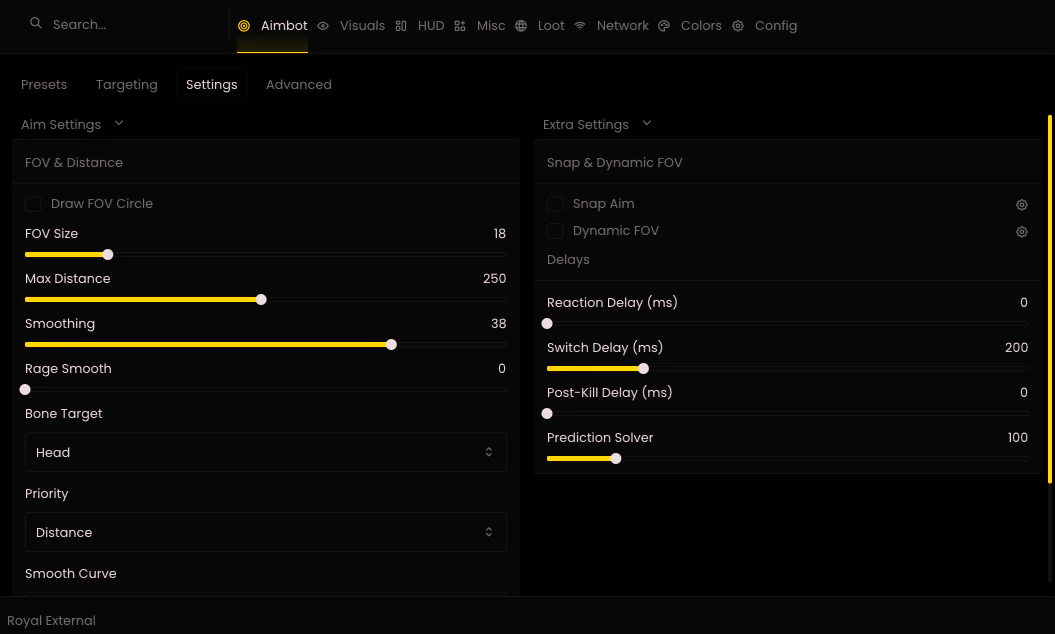Image resolution: width=1055 pixels, height=634 pixels.
Task: Collapse the Extra Settings section chevron
Action: (x=647, y=124)
